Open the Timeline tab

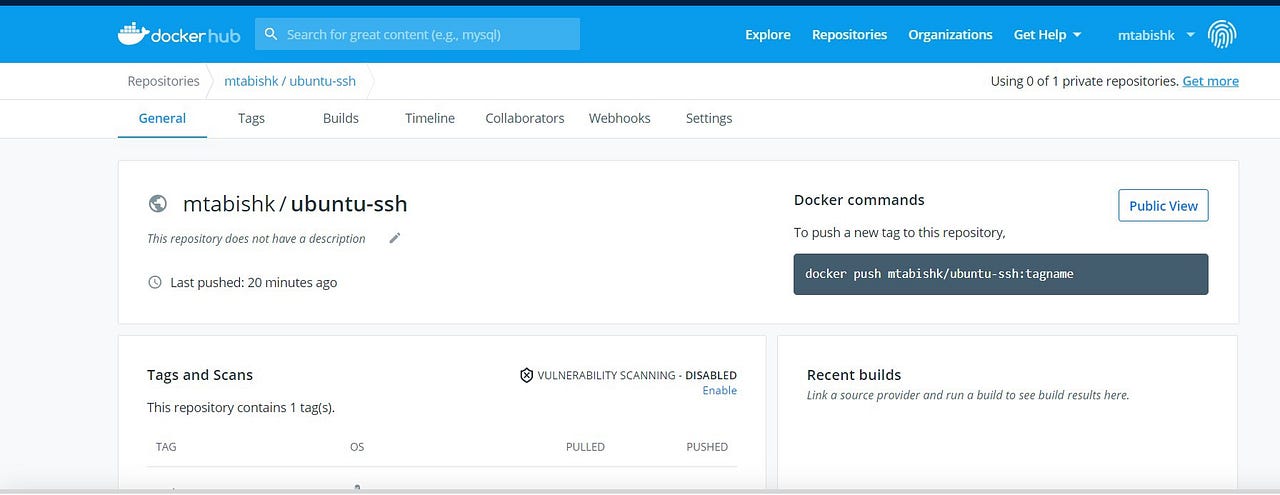tap(430, 118)
